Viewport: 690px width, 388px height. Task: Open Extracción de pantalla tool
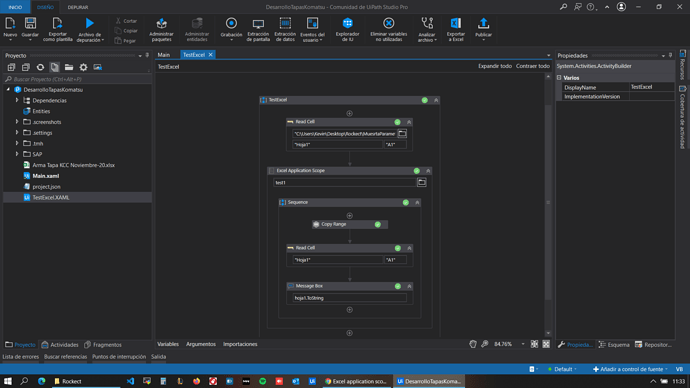tap(258, 29)
